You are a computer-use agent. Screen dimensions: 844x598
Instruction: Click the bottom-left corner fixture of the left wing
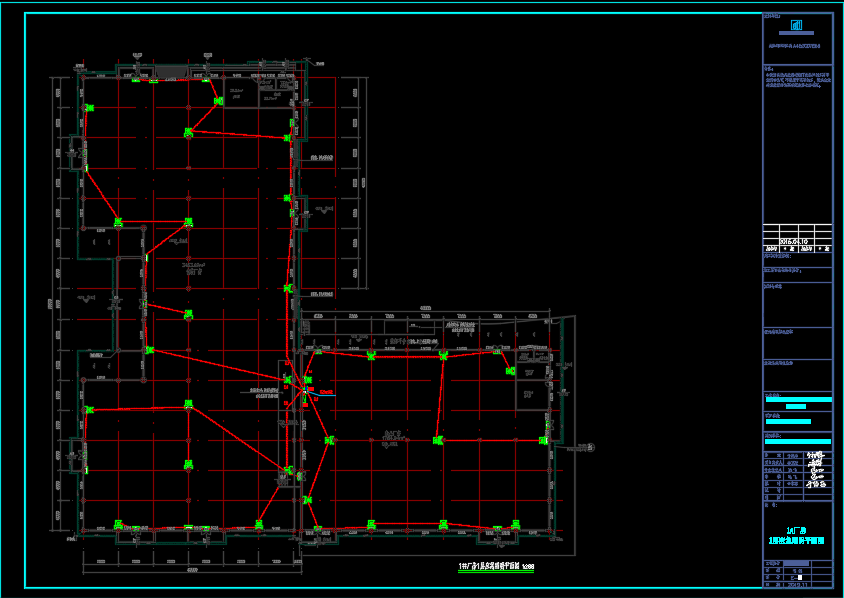point(119,524)
